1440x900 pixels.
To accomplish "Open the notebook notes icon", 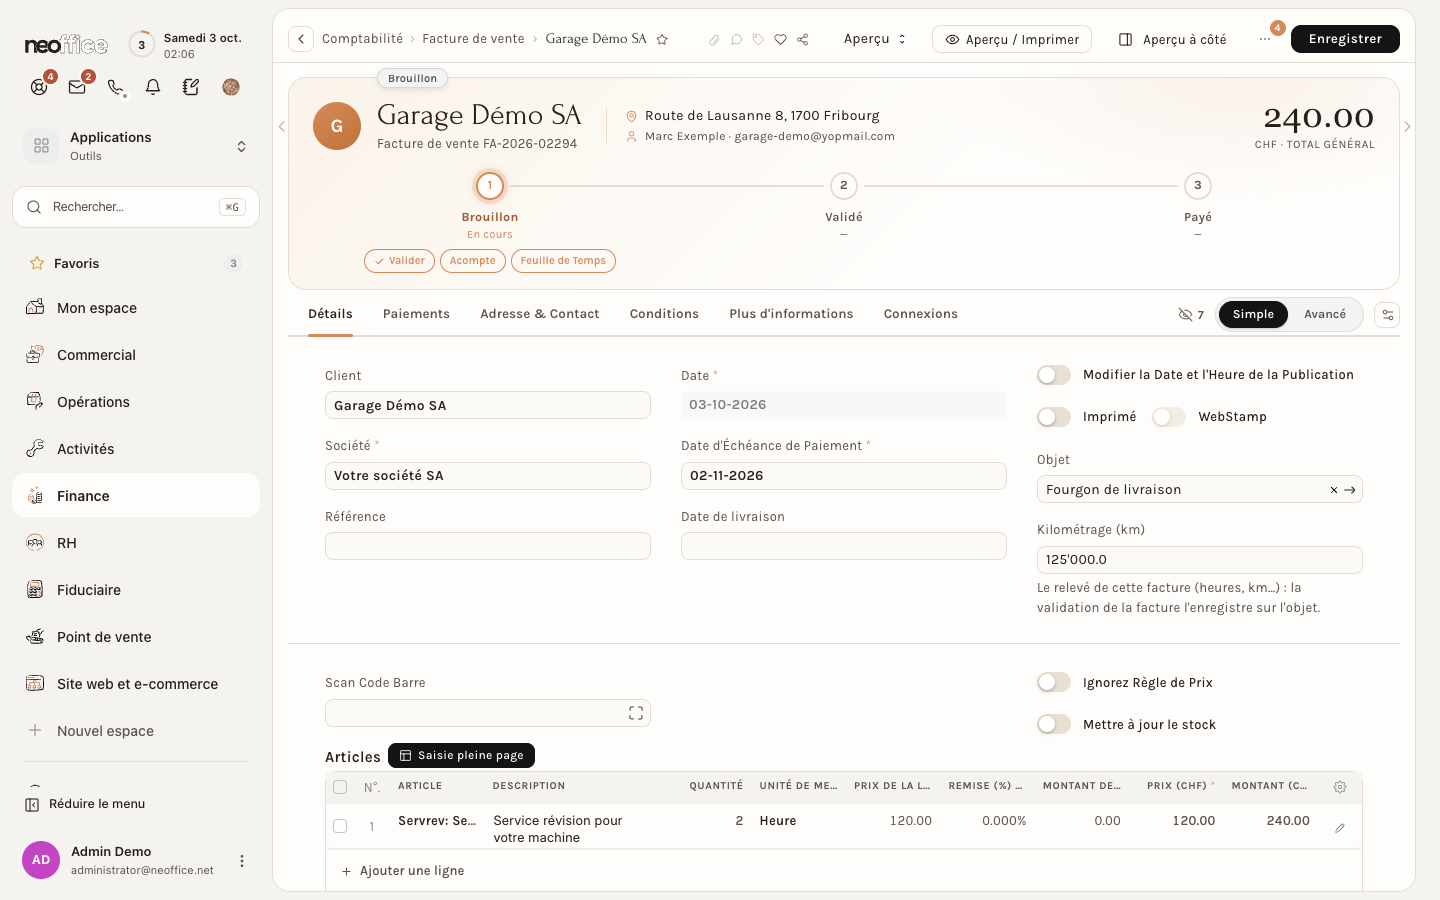I will [191, 87].
